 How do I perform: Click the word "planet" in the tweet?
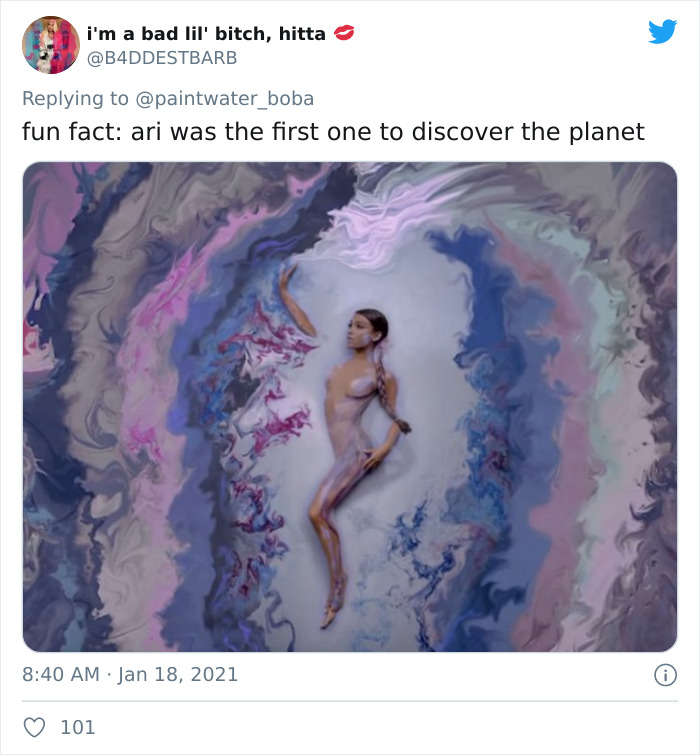pos(604,131)
